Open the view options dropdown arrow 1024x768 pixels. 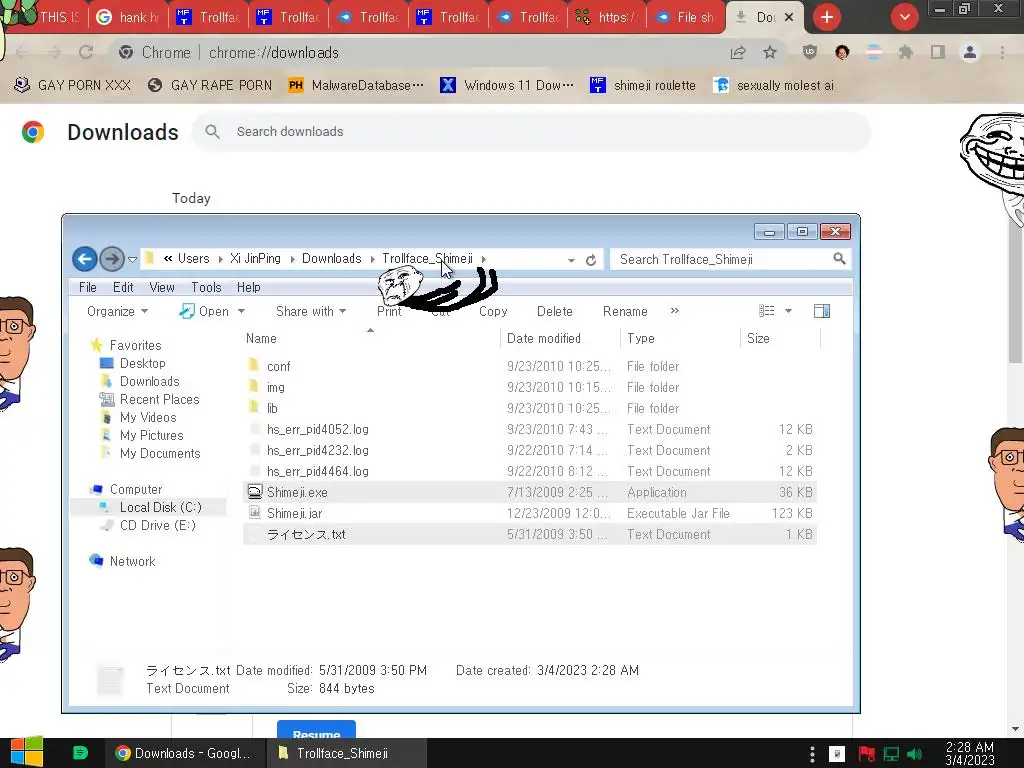[x=788, y=312]
